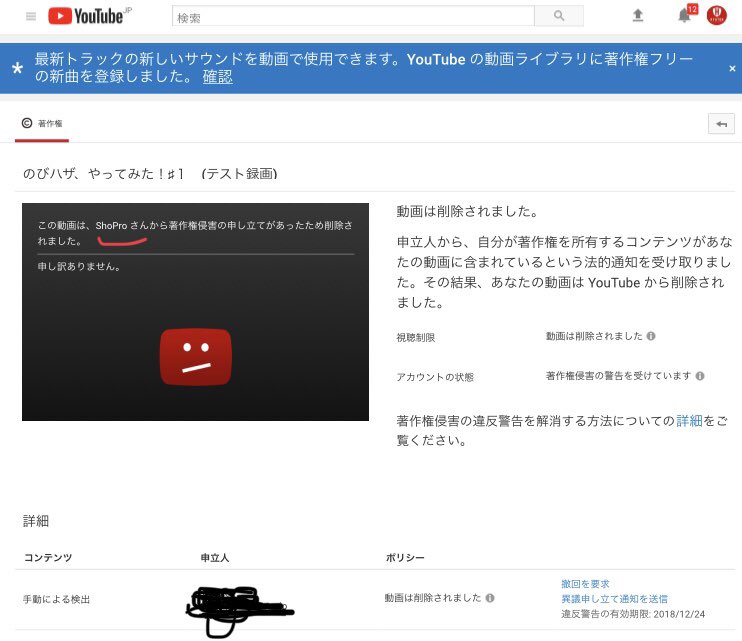The image size is (742, 641).
Task: Click the removed video thumbnail
Action: click(x=195, y=312)
